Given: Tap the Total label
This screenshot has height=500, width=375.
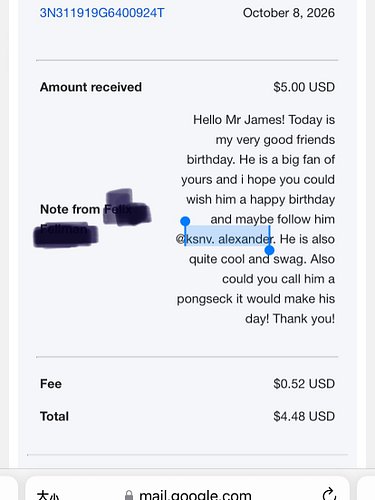Looking at the screenshot, I should click(54, 416).
